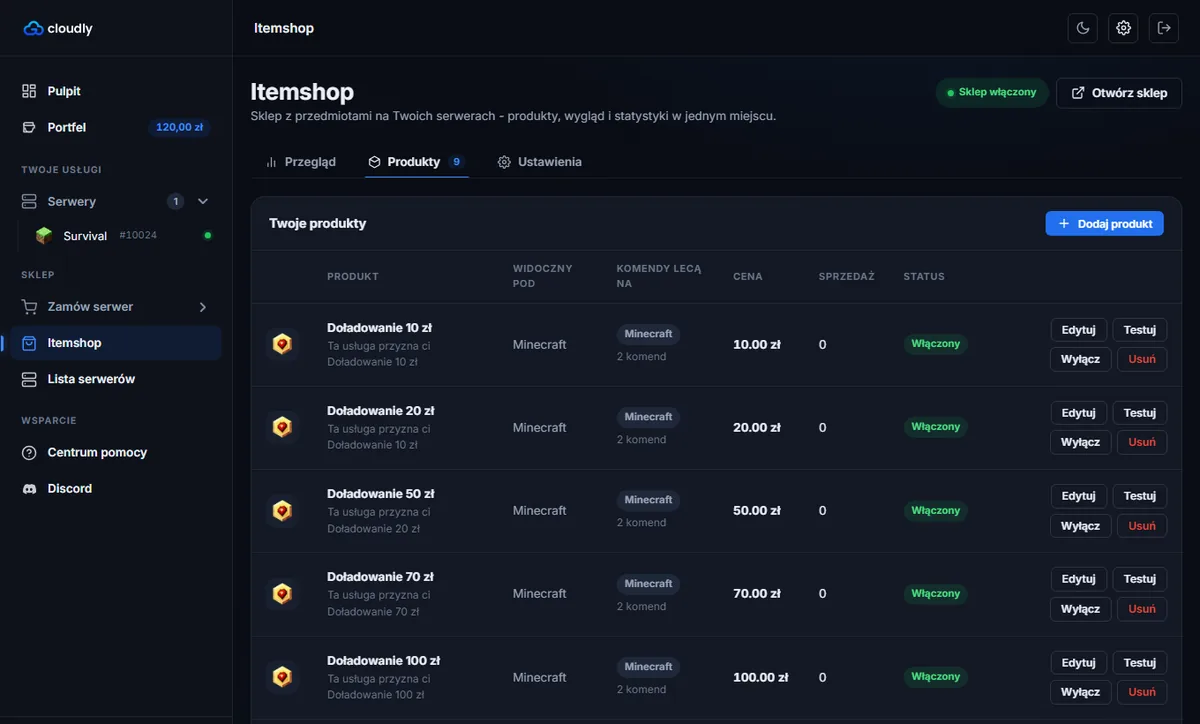This screenshot has height=724, width=1200.
Task: Click product icon for Doładowanie 10 zł
Action: 282,344
